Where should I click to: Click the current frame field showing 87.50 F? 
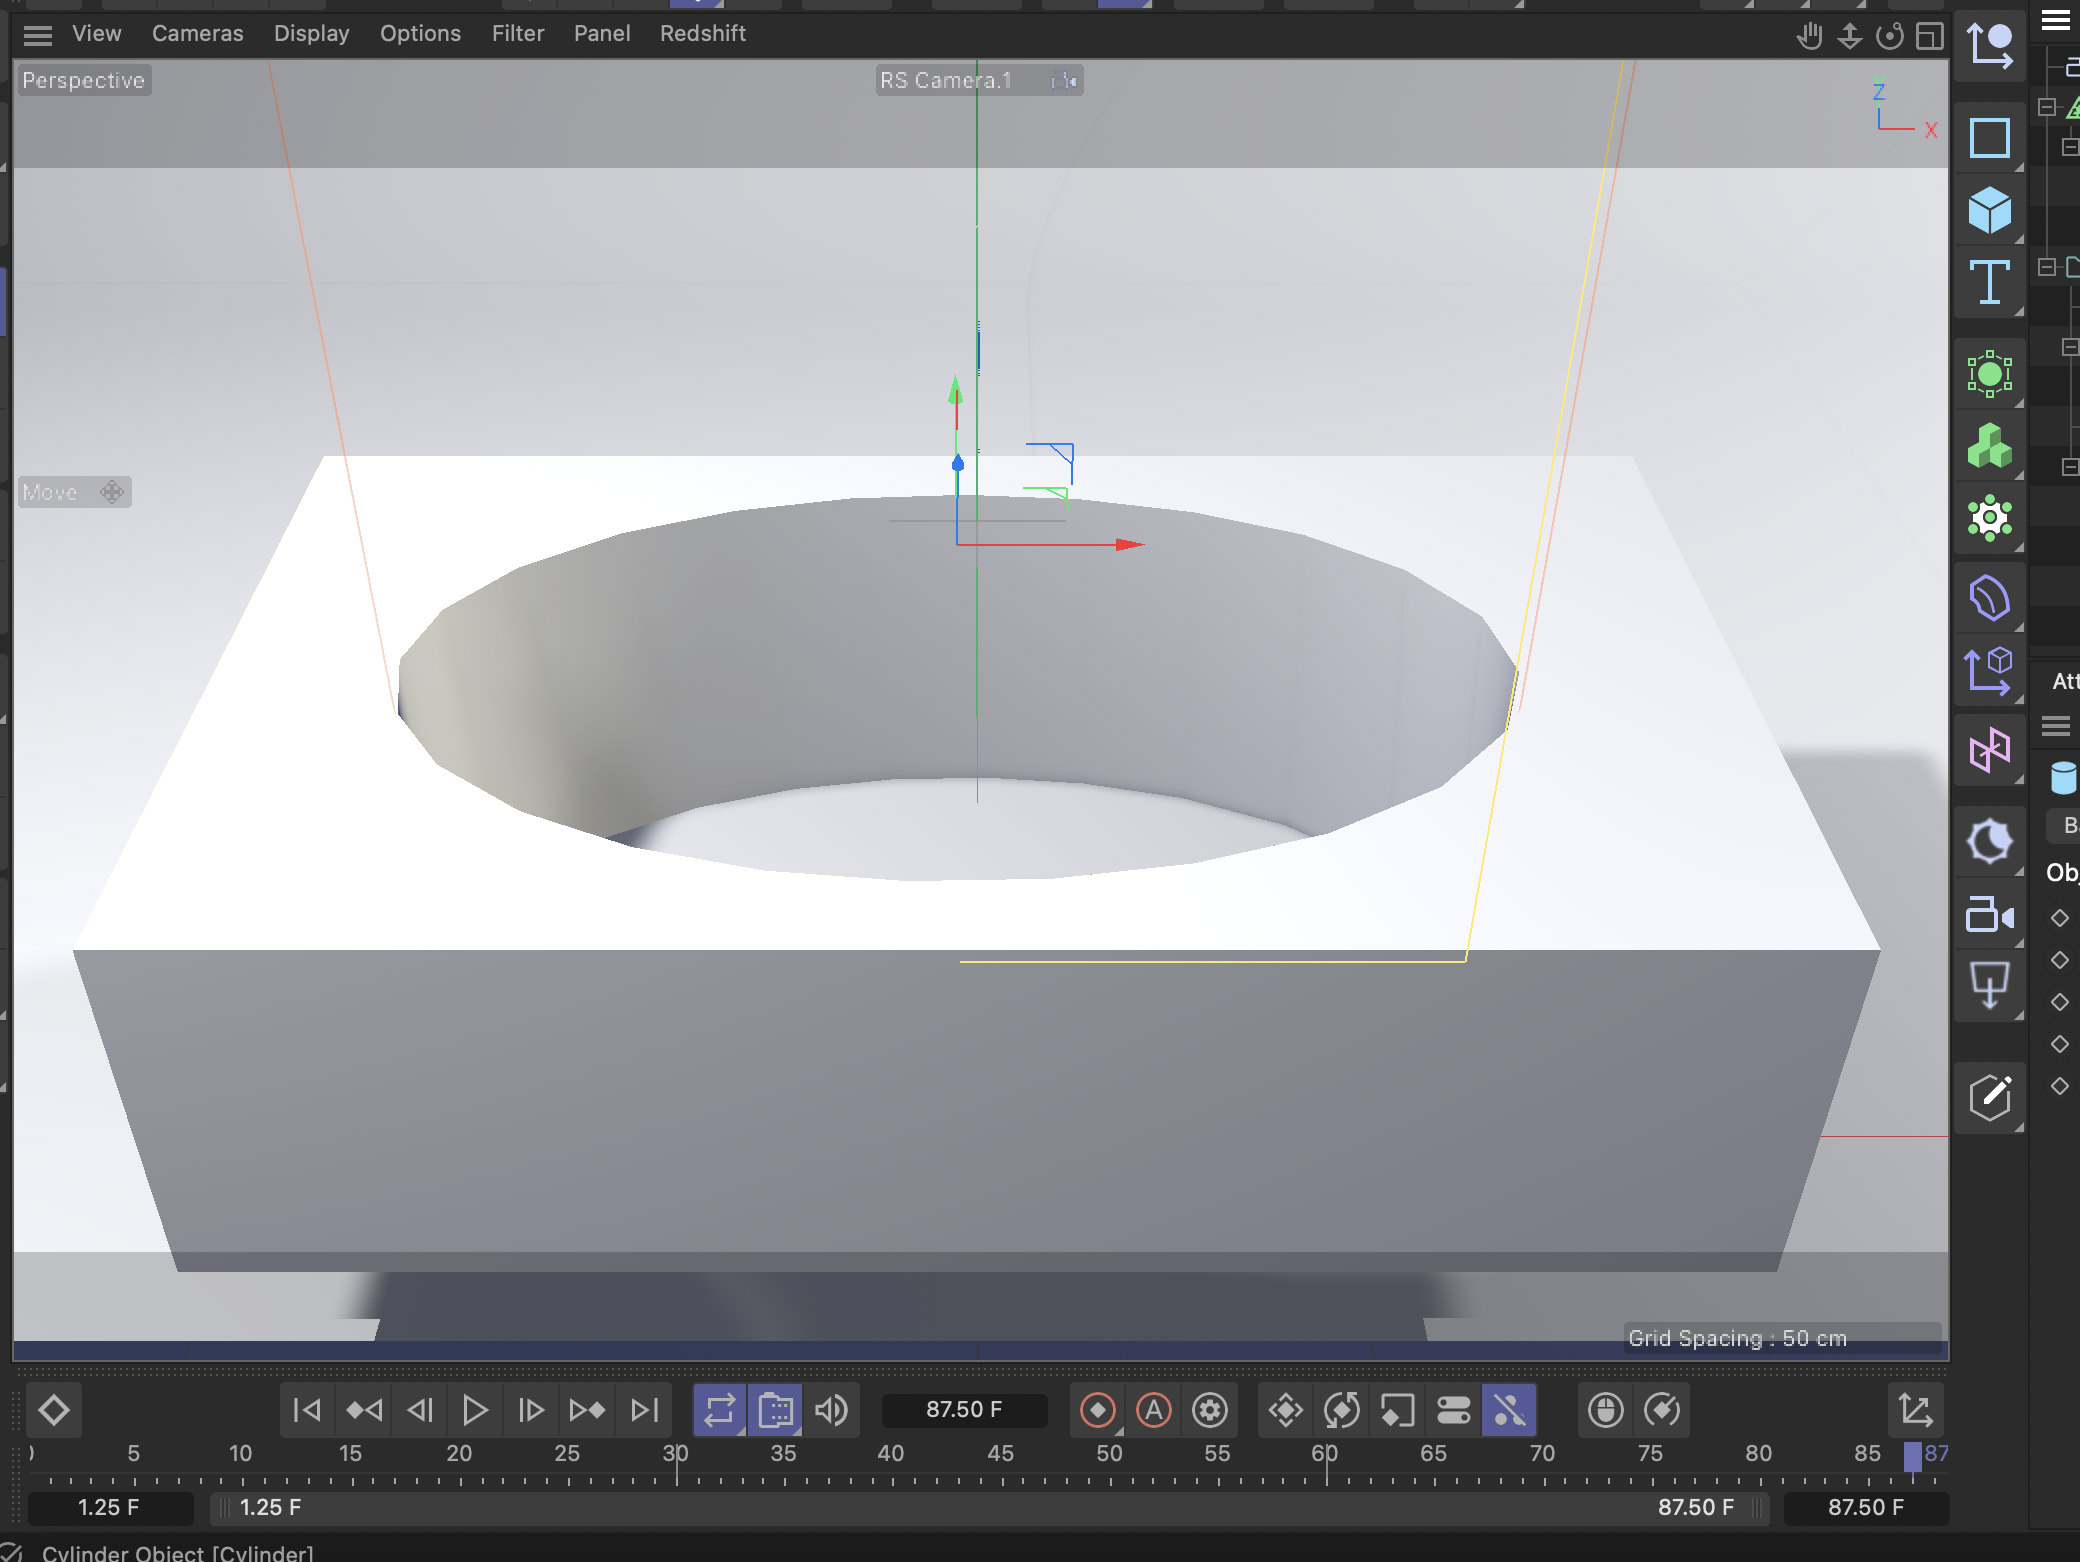click(x=963, y=1410)
